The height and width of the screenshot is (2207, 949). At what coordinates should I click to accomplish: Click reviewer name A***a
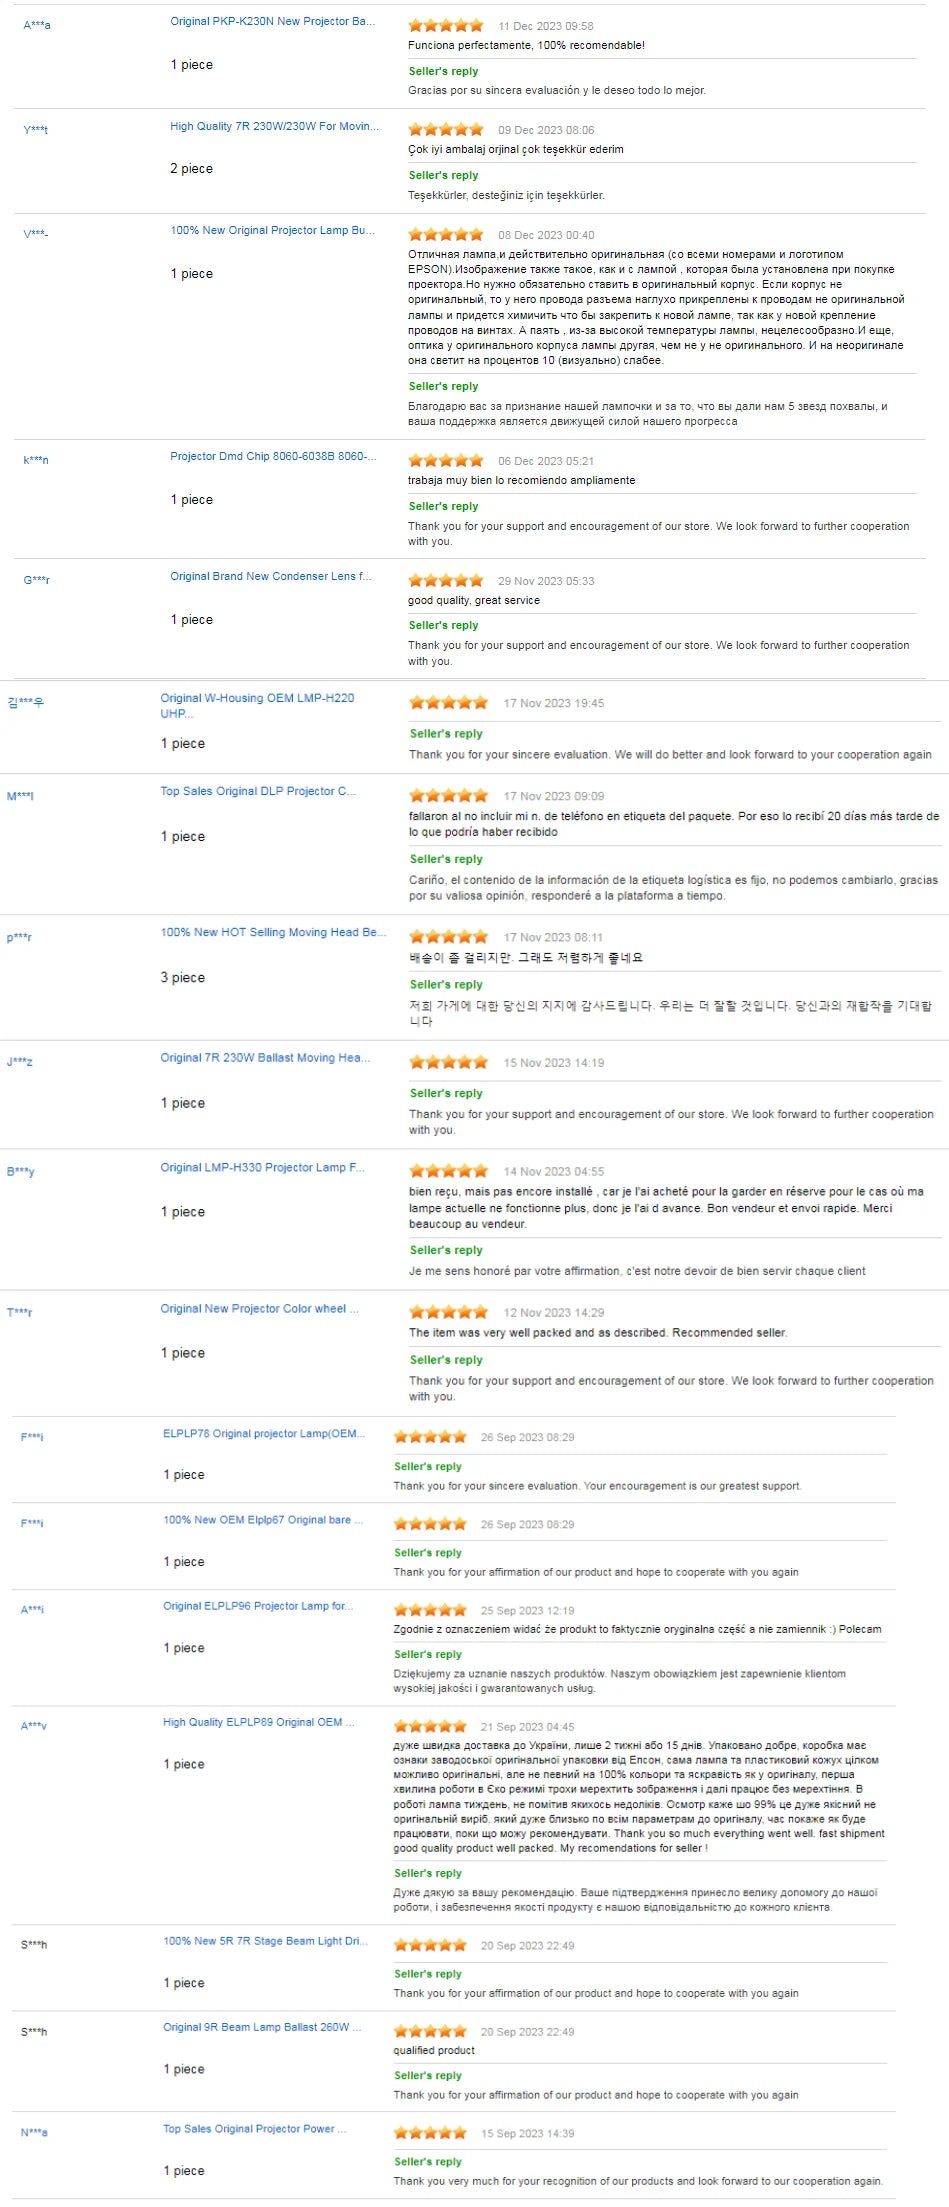(37, 25)
